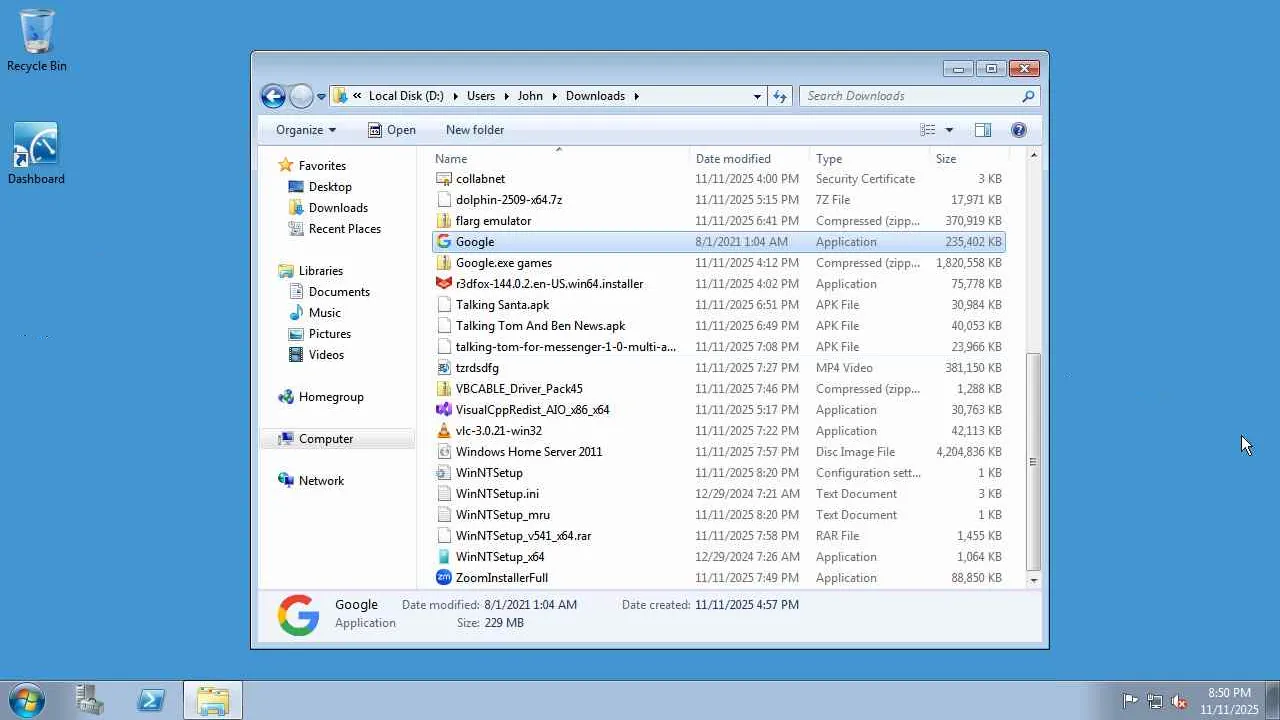The height and width of the screenshot is (720, 1280).
Task: Open Recent Places in navigation pane
Action: tap(345, 229)
